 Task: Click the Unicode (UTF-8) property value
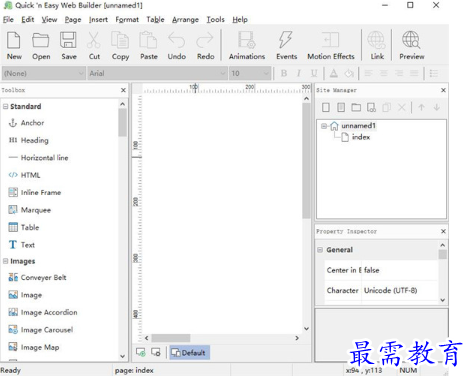(x=390, y=290)
